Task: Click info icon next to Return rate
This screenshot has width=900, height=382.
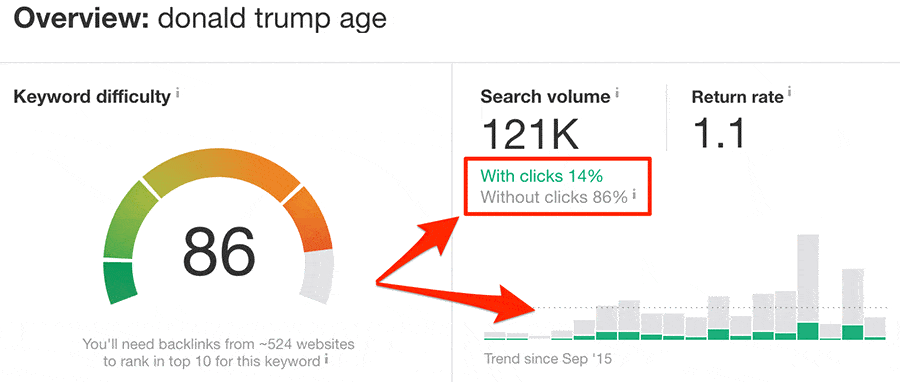Action: coord(790,92)
